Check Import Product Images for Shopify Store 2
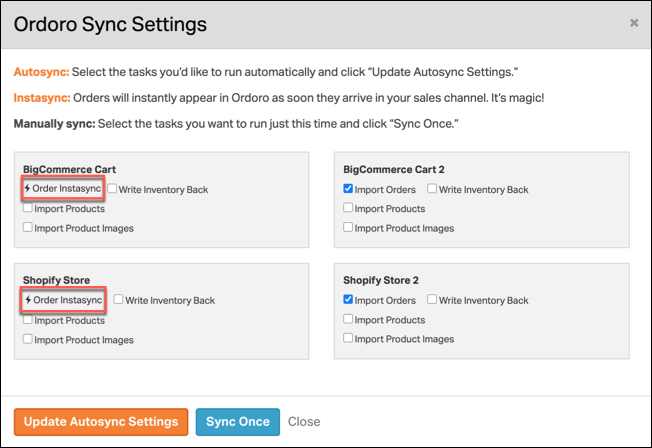652x448 pixels. click(x=348, y=338)
